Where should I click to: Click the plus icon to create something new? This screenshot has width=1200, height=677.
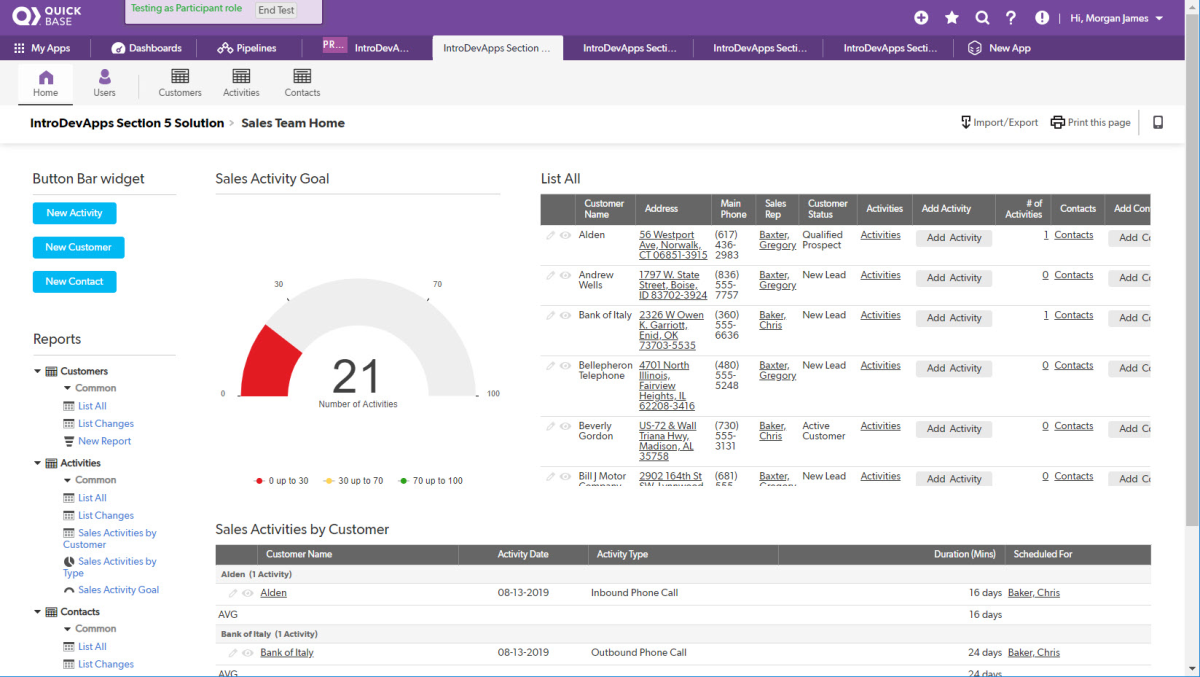click(921, 16)
